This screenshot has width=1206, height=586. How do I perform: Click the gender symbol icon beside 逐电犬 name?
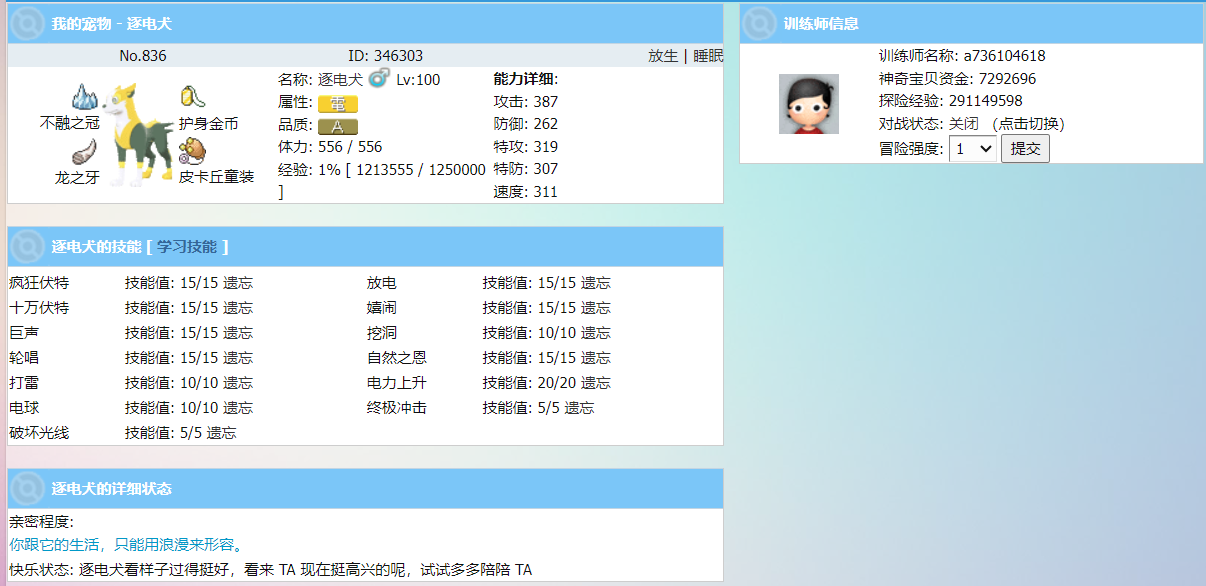(x=378, y=79)
